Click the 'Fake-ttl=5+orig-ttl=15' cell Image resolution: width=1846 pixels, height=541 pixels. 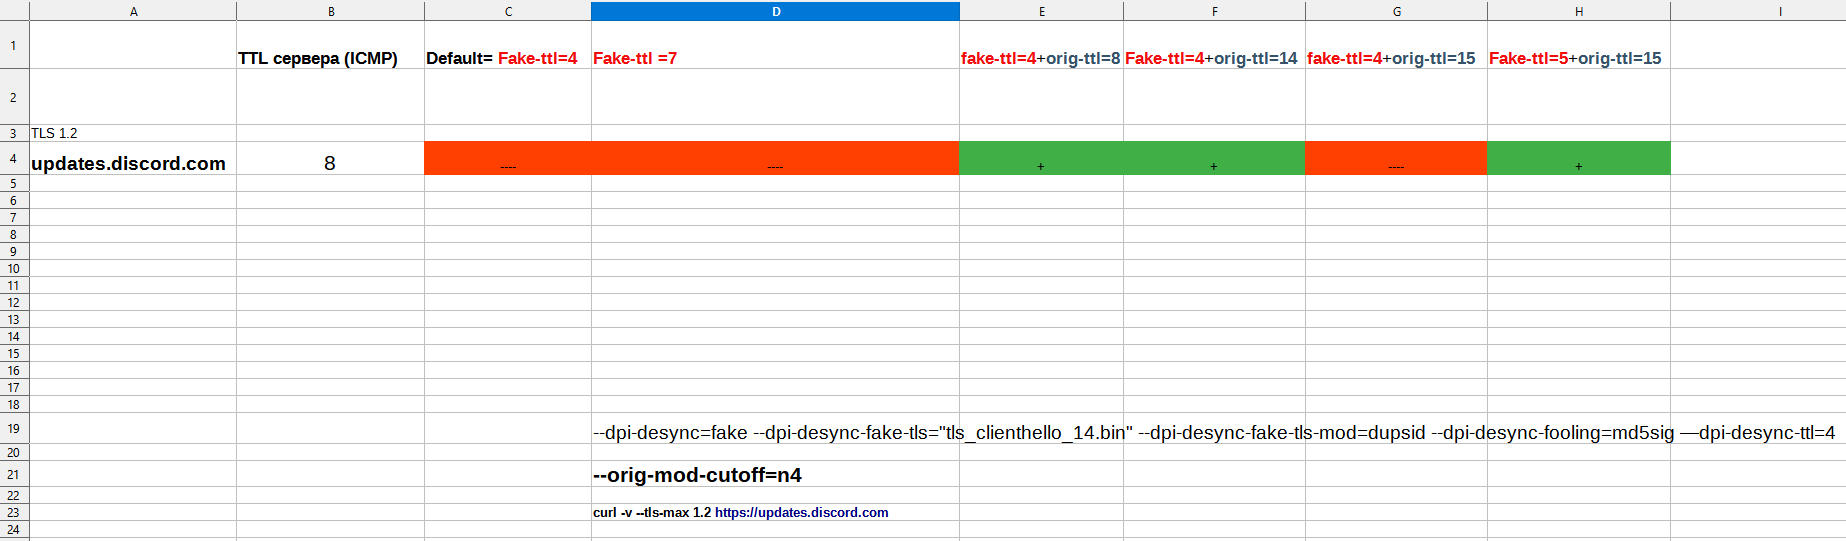pyautogui.click(x=1579, y=45)
